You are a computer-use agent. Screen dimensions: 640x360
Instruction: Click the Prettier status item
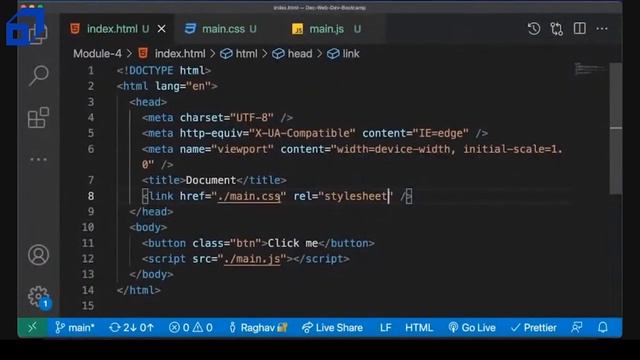click(534, 327)
